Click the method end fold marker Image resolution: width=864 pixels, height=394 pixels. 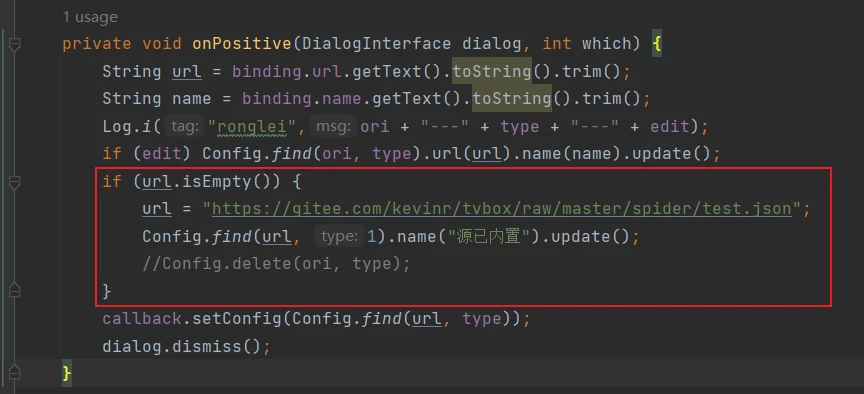click(x=15, y=373)
